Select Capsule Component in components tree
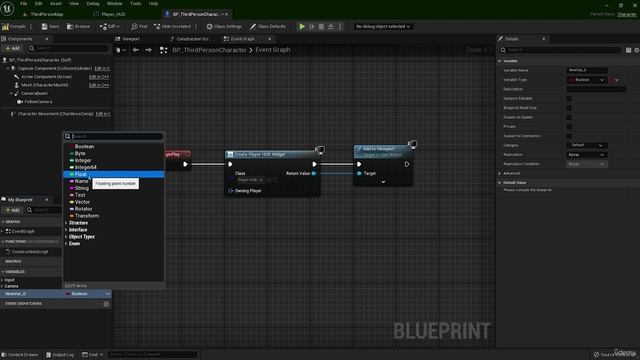640x360 pixels. (x=55, y=68)
